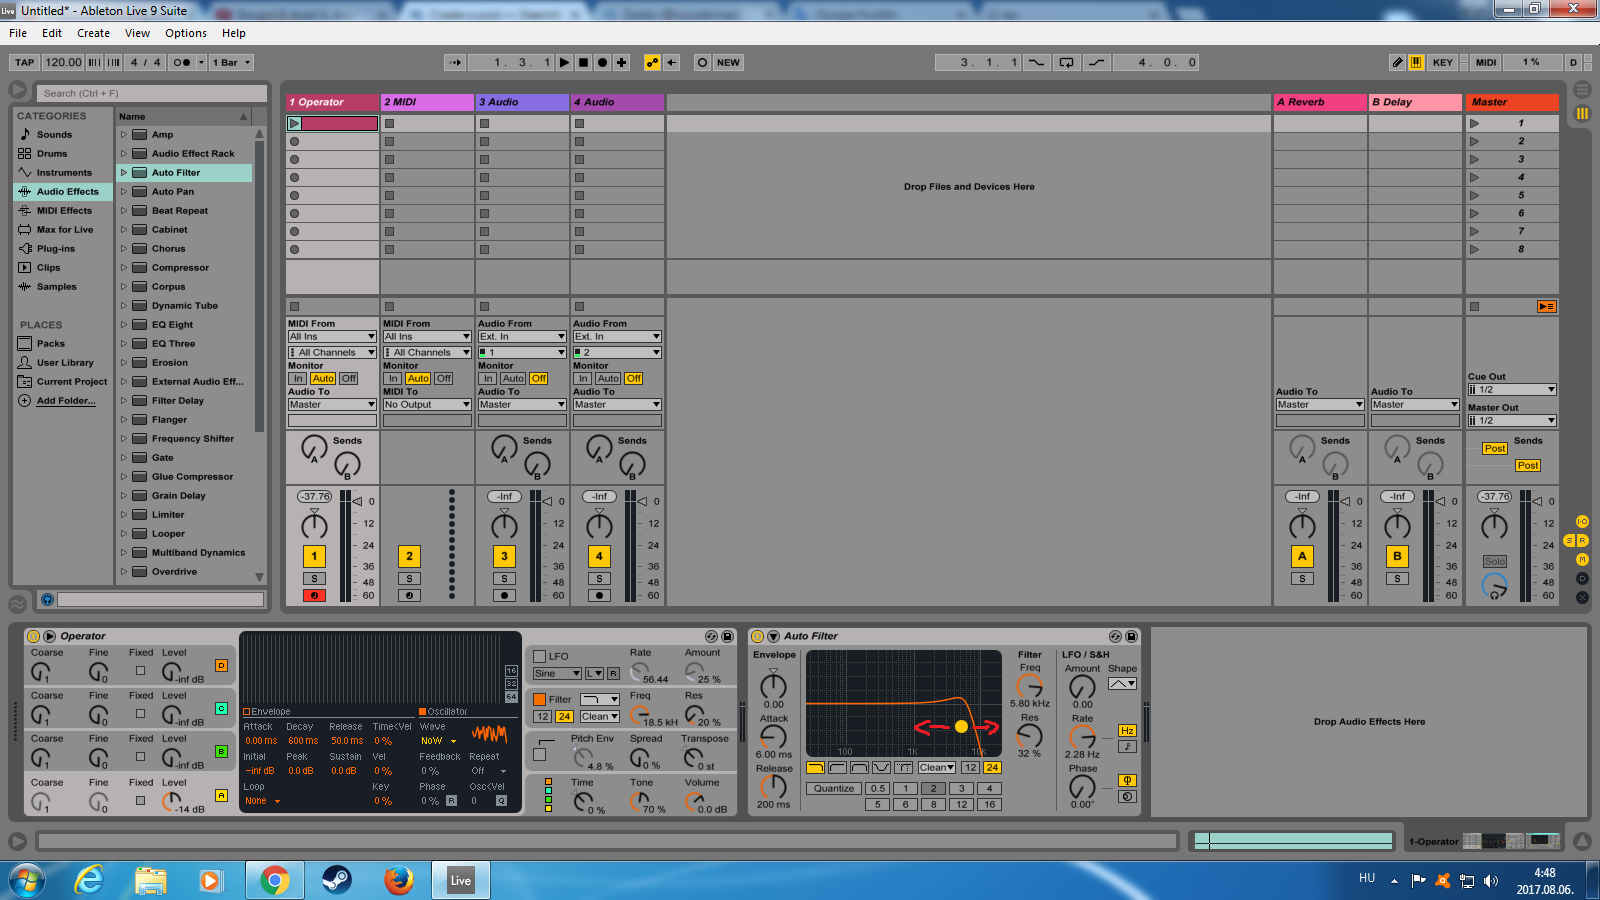Toggle track 1 Activator button
This screenshot has width=1600, height=900.
[314, 556]
